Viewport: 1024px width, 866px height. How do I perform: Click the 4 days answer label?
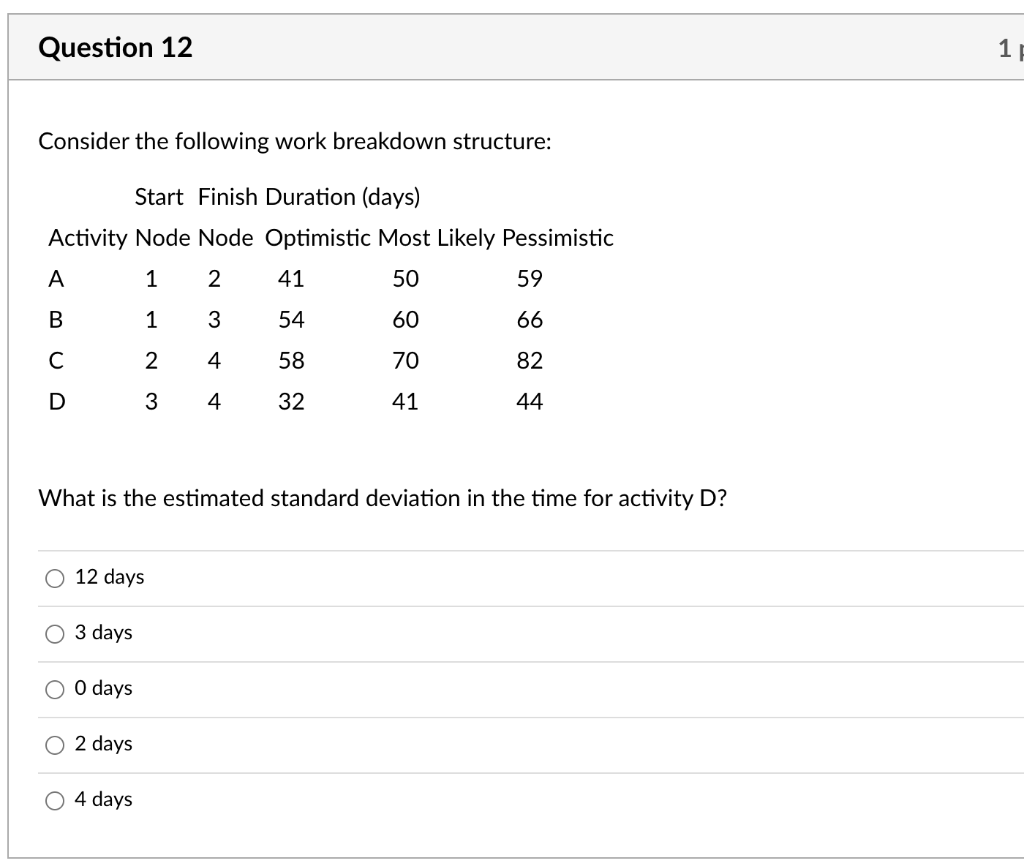pos(103,799)
